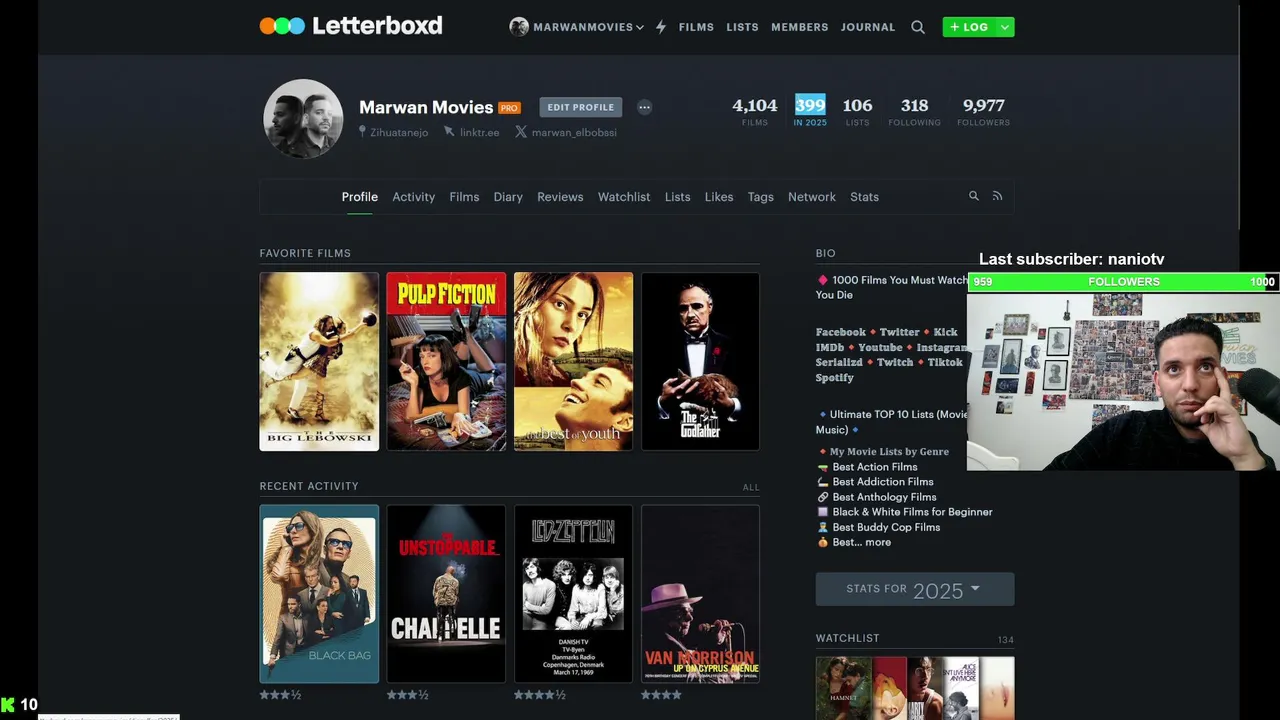Select the Profile tab
The width and height of the screenshot is (1280, 720).
pyautogui.click(x=360, y=197)
